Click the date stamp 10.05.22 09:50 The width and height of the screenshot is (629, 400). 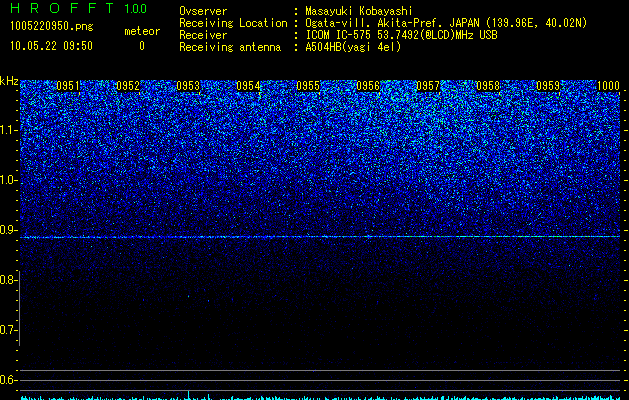[x=51, y=46]
